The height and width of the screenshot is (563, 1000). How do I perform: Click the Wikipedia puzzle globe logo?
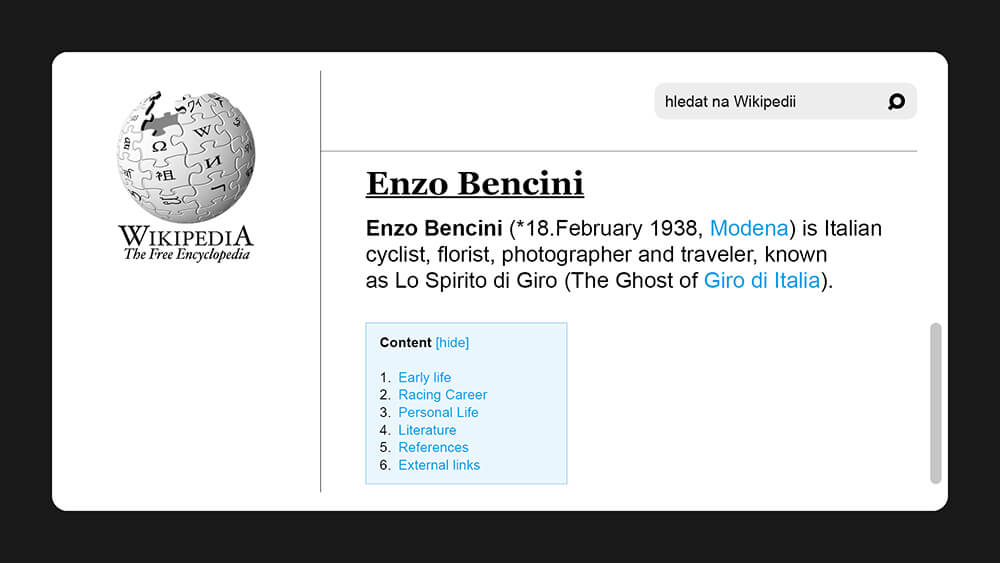[x=186, y=156]
